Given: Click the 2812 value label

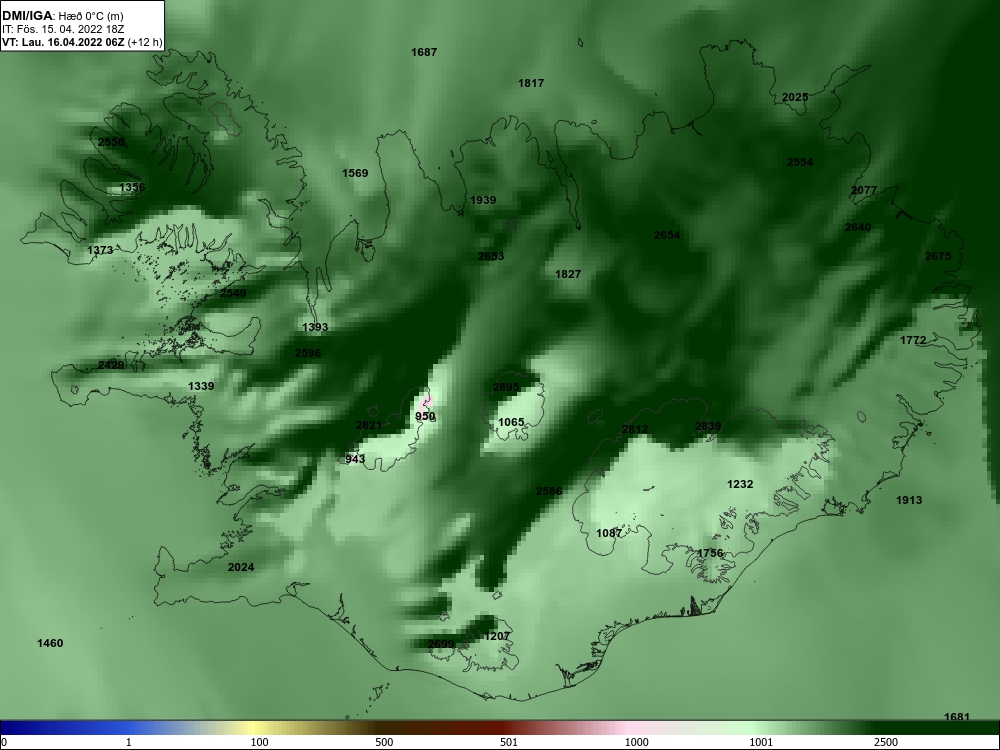Looking at the screenshot, I should click(635, 429).
